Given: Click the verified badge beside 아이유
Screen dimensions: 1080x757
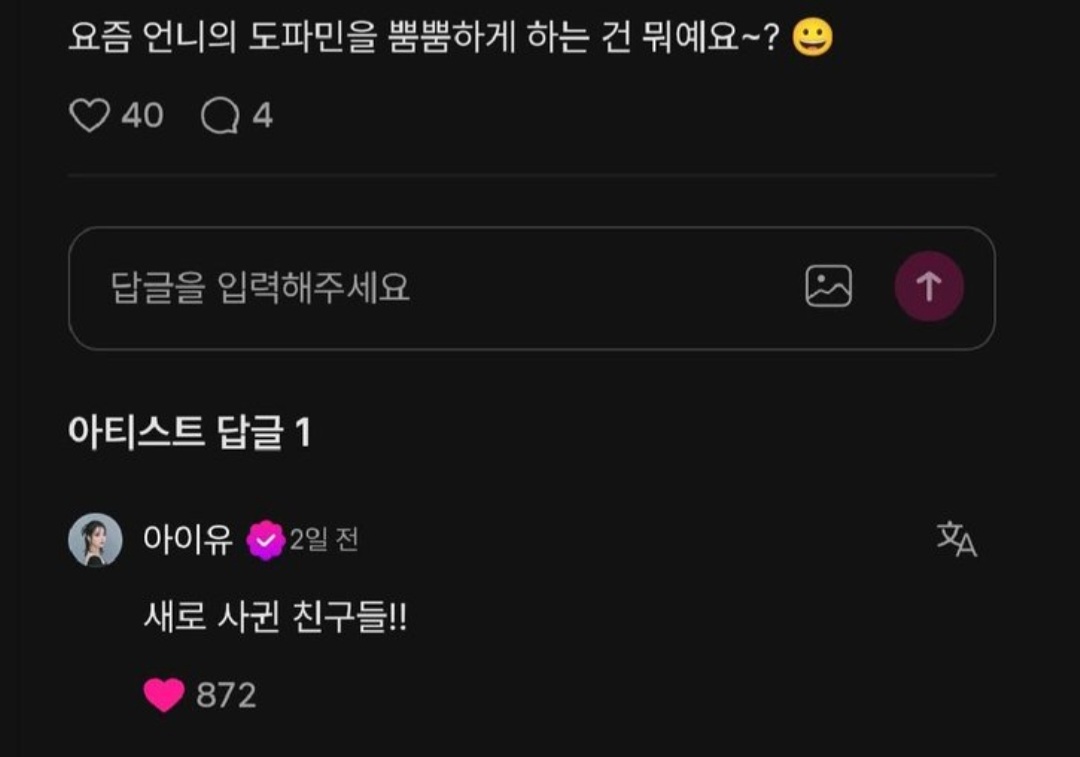Looking at the screenshot, I should pyautogui.click(x=266, y=541).
